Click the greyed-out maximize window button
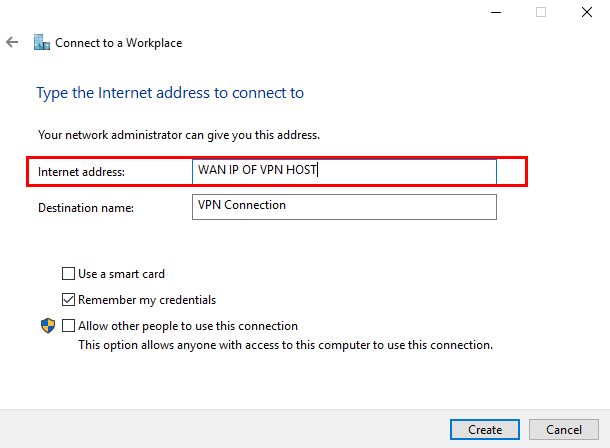Screen dimensions: 610x448 tap(541, 12)
